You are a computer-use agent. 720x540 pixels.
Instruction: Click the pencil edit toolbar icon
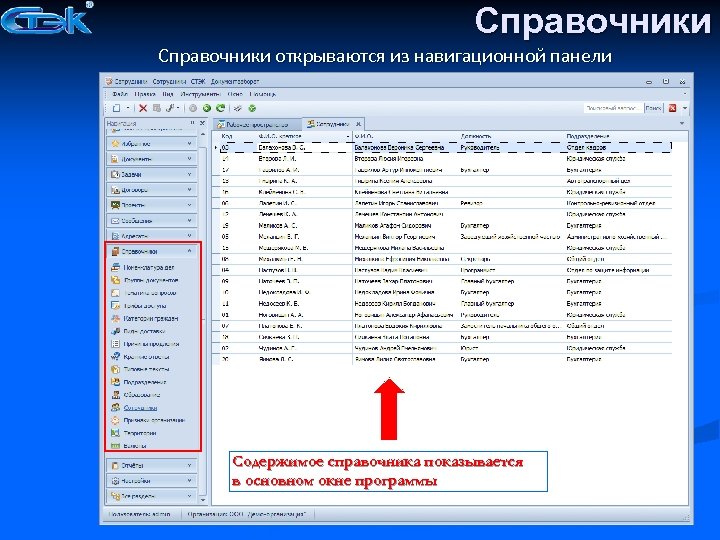pos(237,108)
